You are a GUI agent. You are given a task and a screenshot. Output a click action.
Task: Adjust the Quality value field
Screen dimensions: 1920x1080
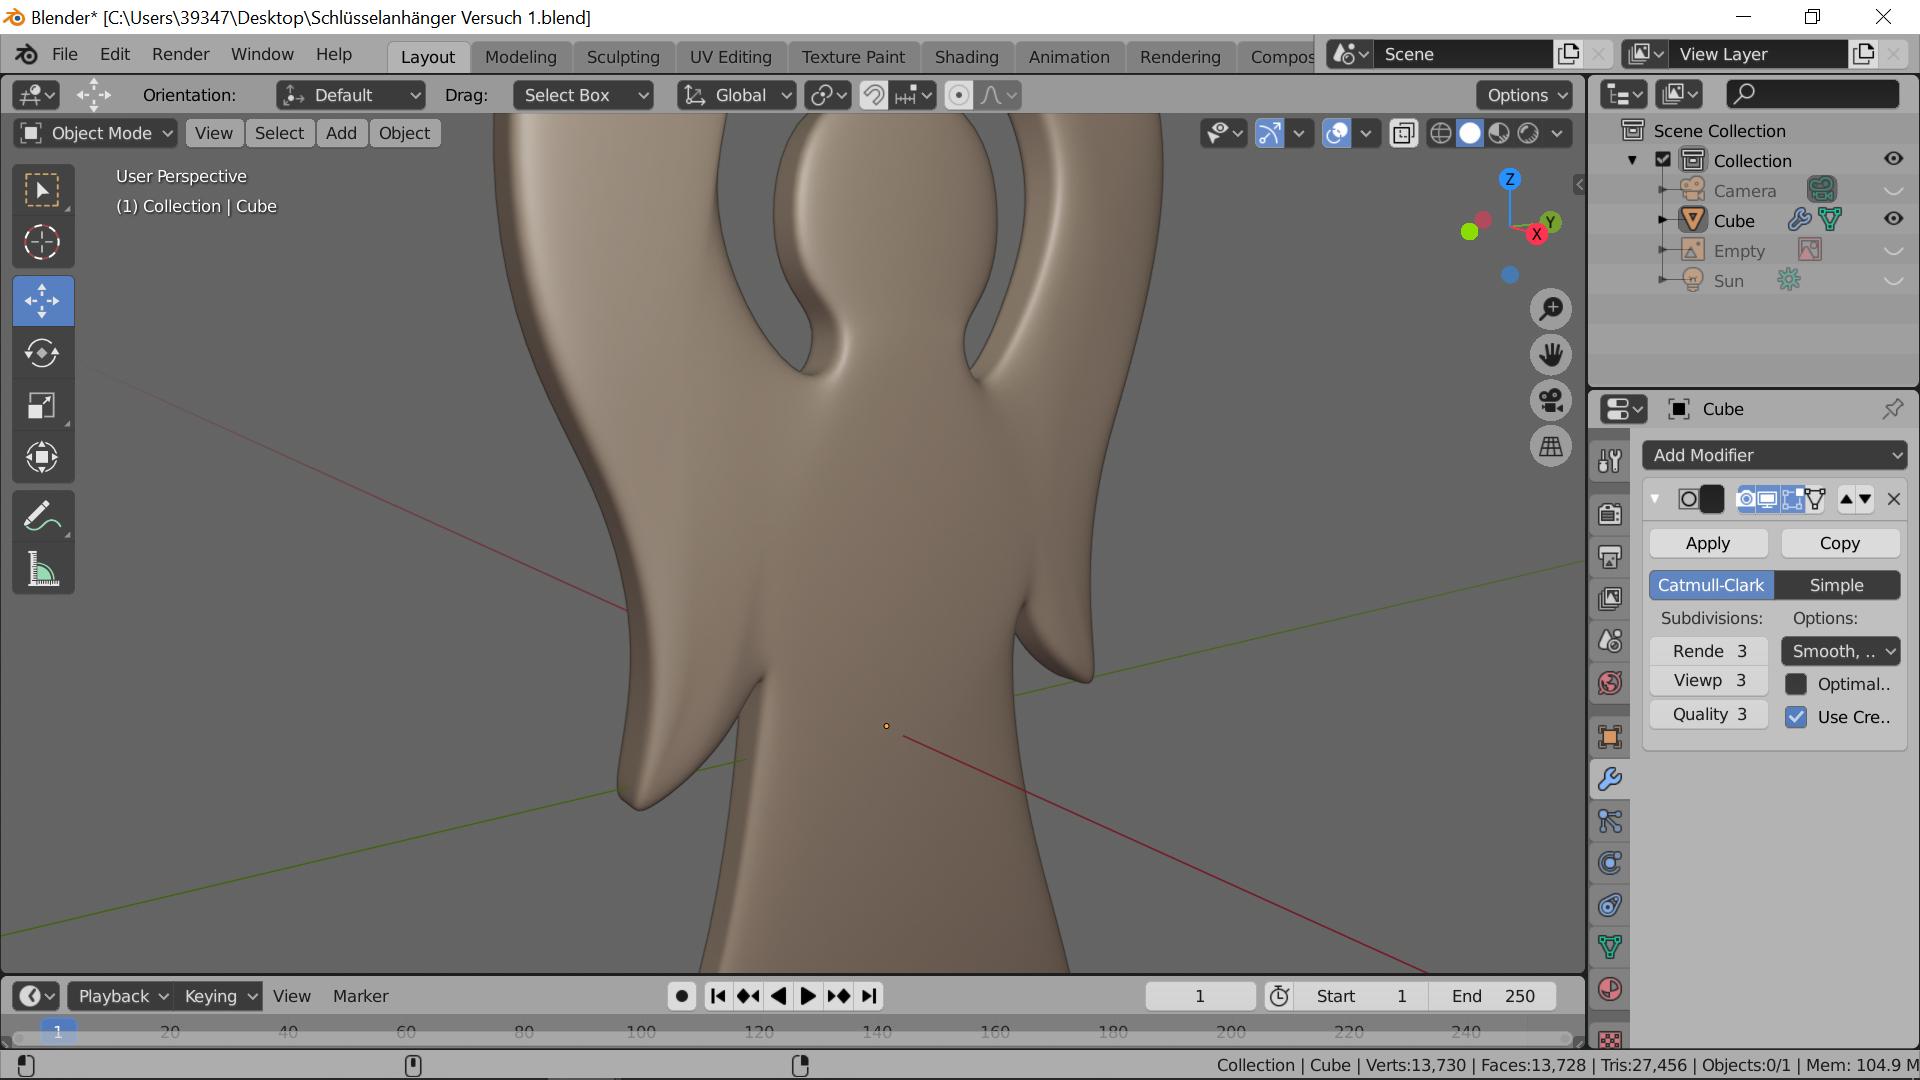click(x=1708, y=714)
